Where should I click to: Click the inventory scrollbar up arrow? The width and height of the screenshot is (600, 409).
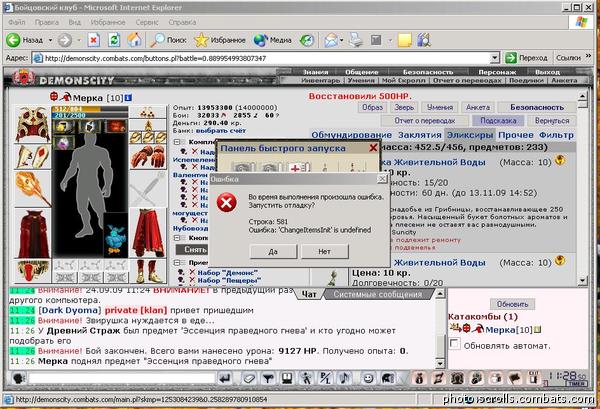[582, 96]
